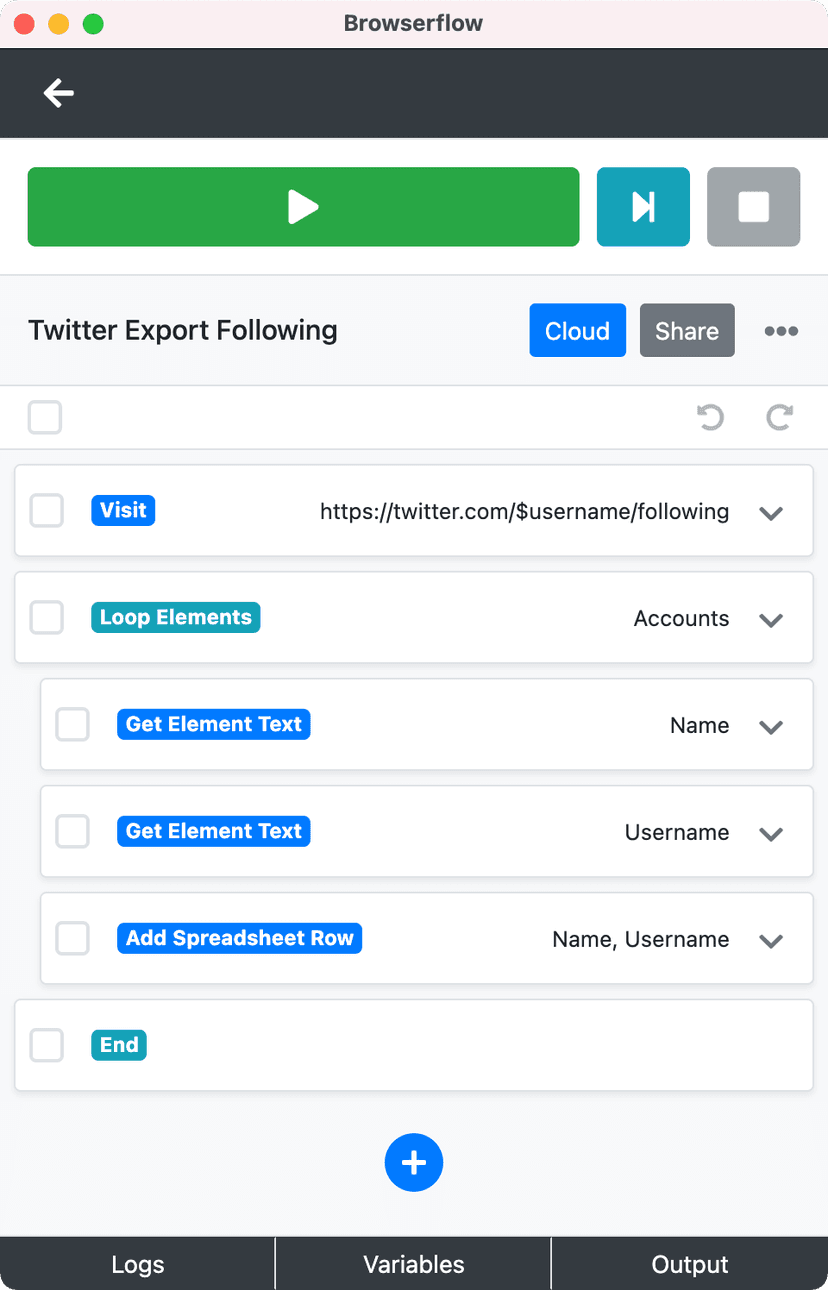The height and width of the screenshot is (1290, 828).
Task: Click the blue Cloud button
Action: click(x=577, y=331)
